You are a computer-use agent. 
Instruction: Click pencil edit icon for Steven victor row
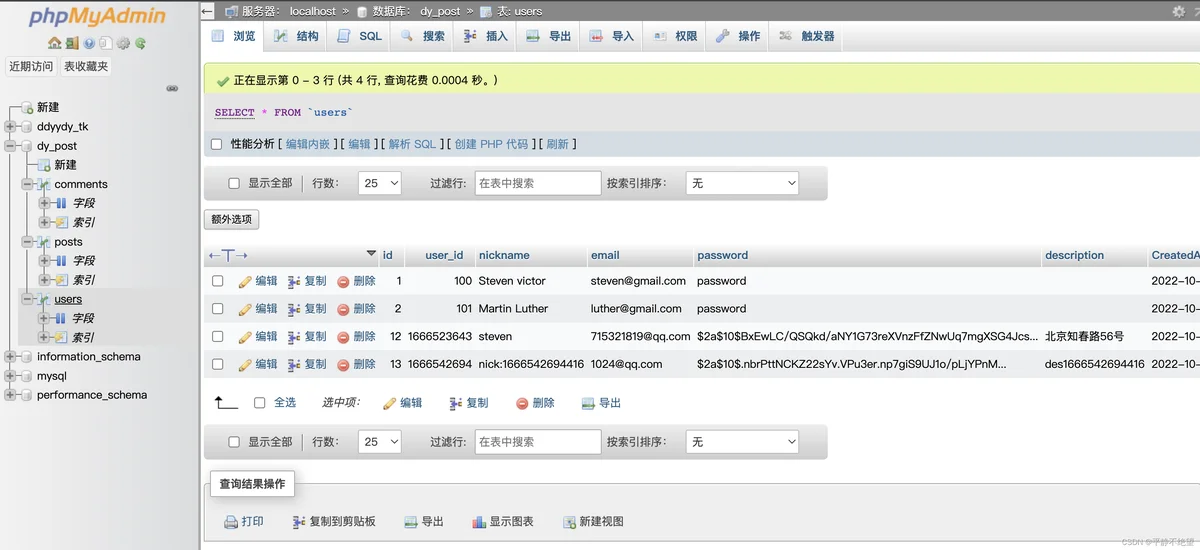pos(246,281)
